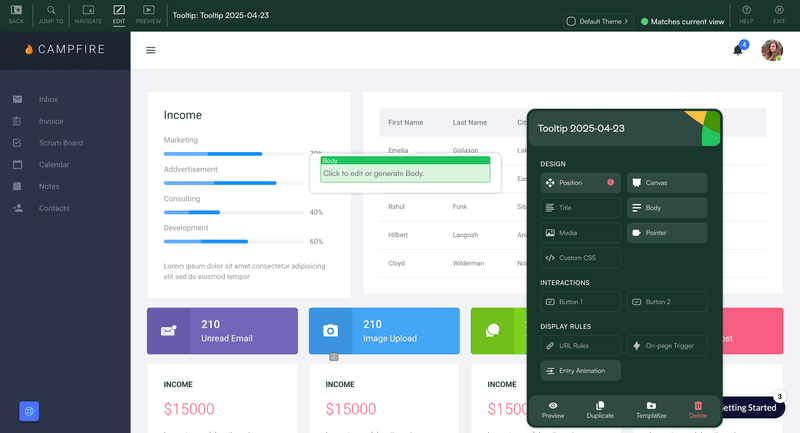Screen dimensions: 800x433
Task: Open the Default Theme dropdown
Action: [598, 21]
